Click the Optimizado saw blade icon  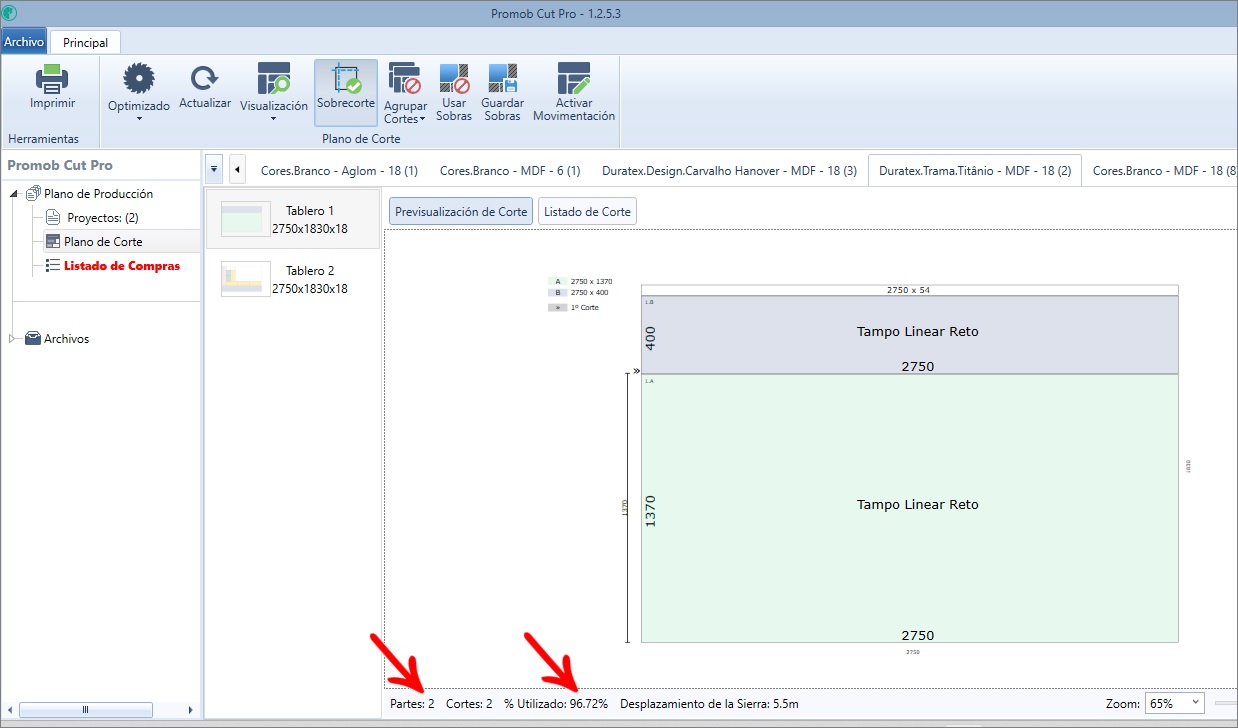(139, 80)
